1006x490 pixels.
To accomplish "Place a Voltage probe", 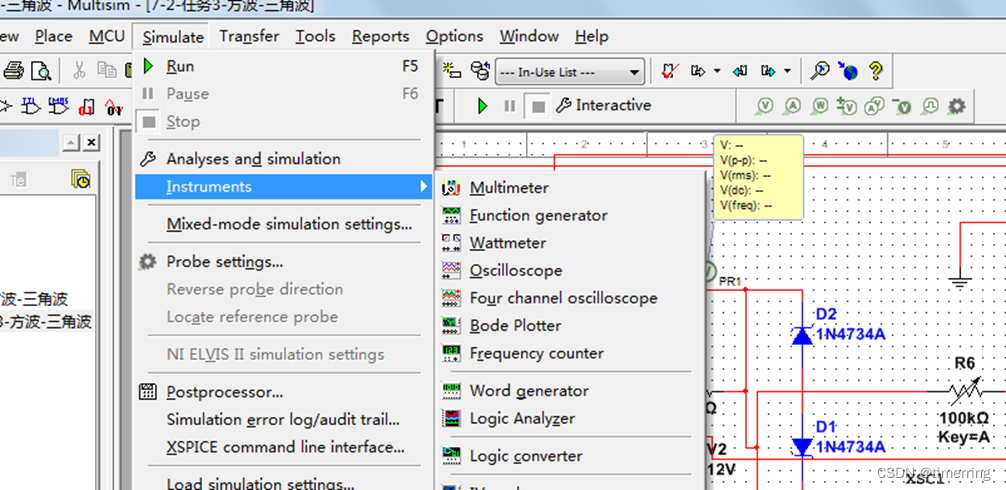I will pos(765,106).
